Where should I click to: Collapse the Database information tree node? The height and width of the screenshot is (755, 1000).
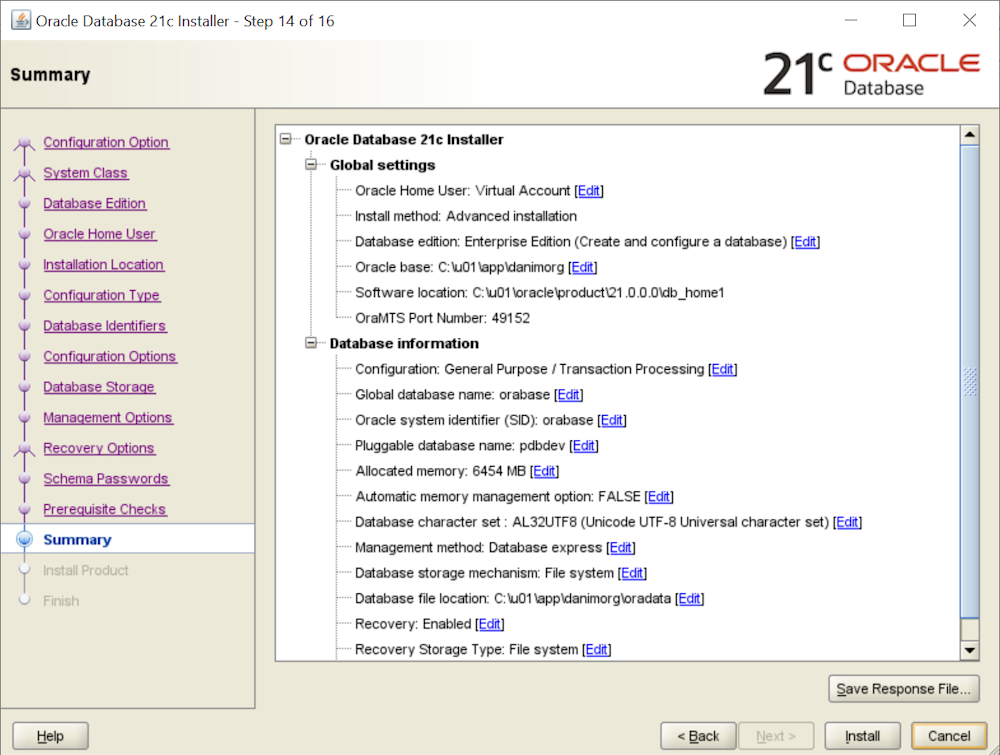pos(311,343)
